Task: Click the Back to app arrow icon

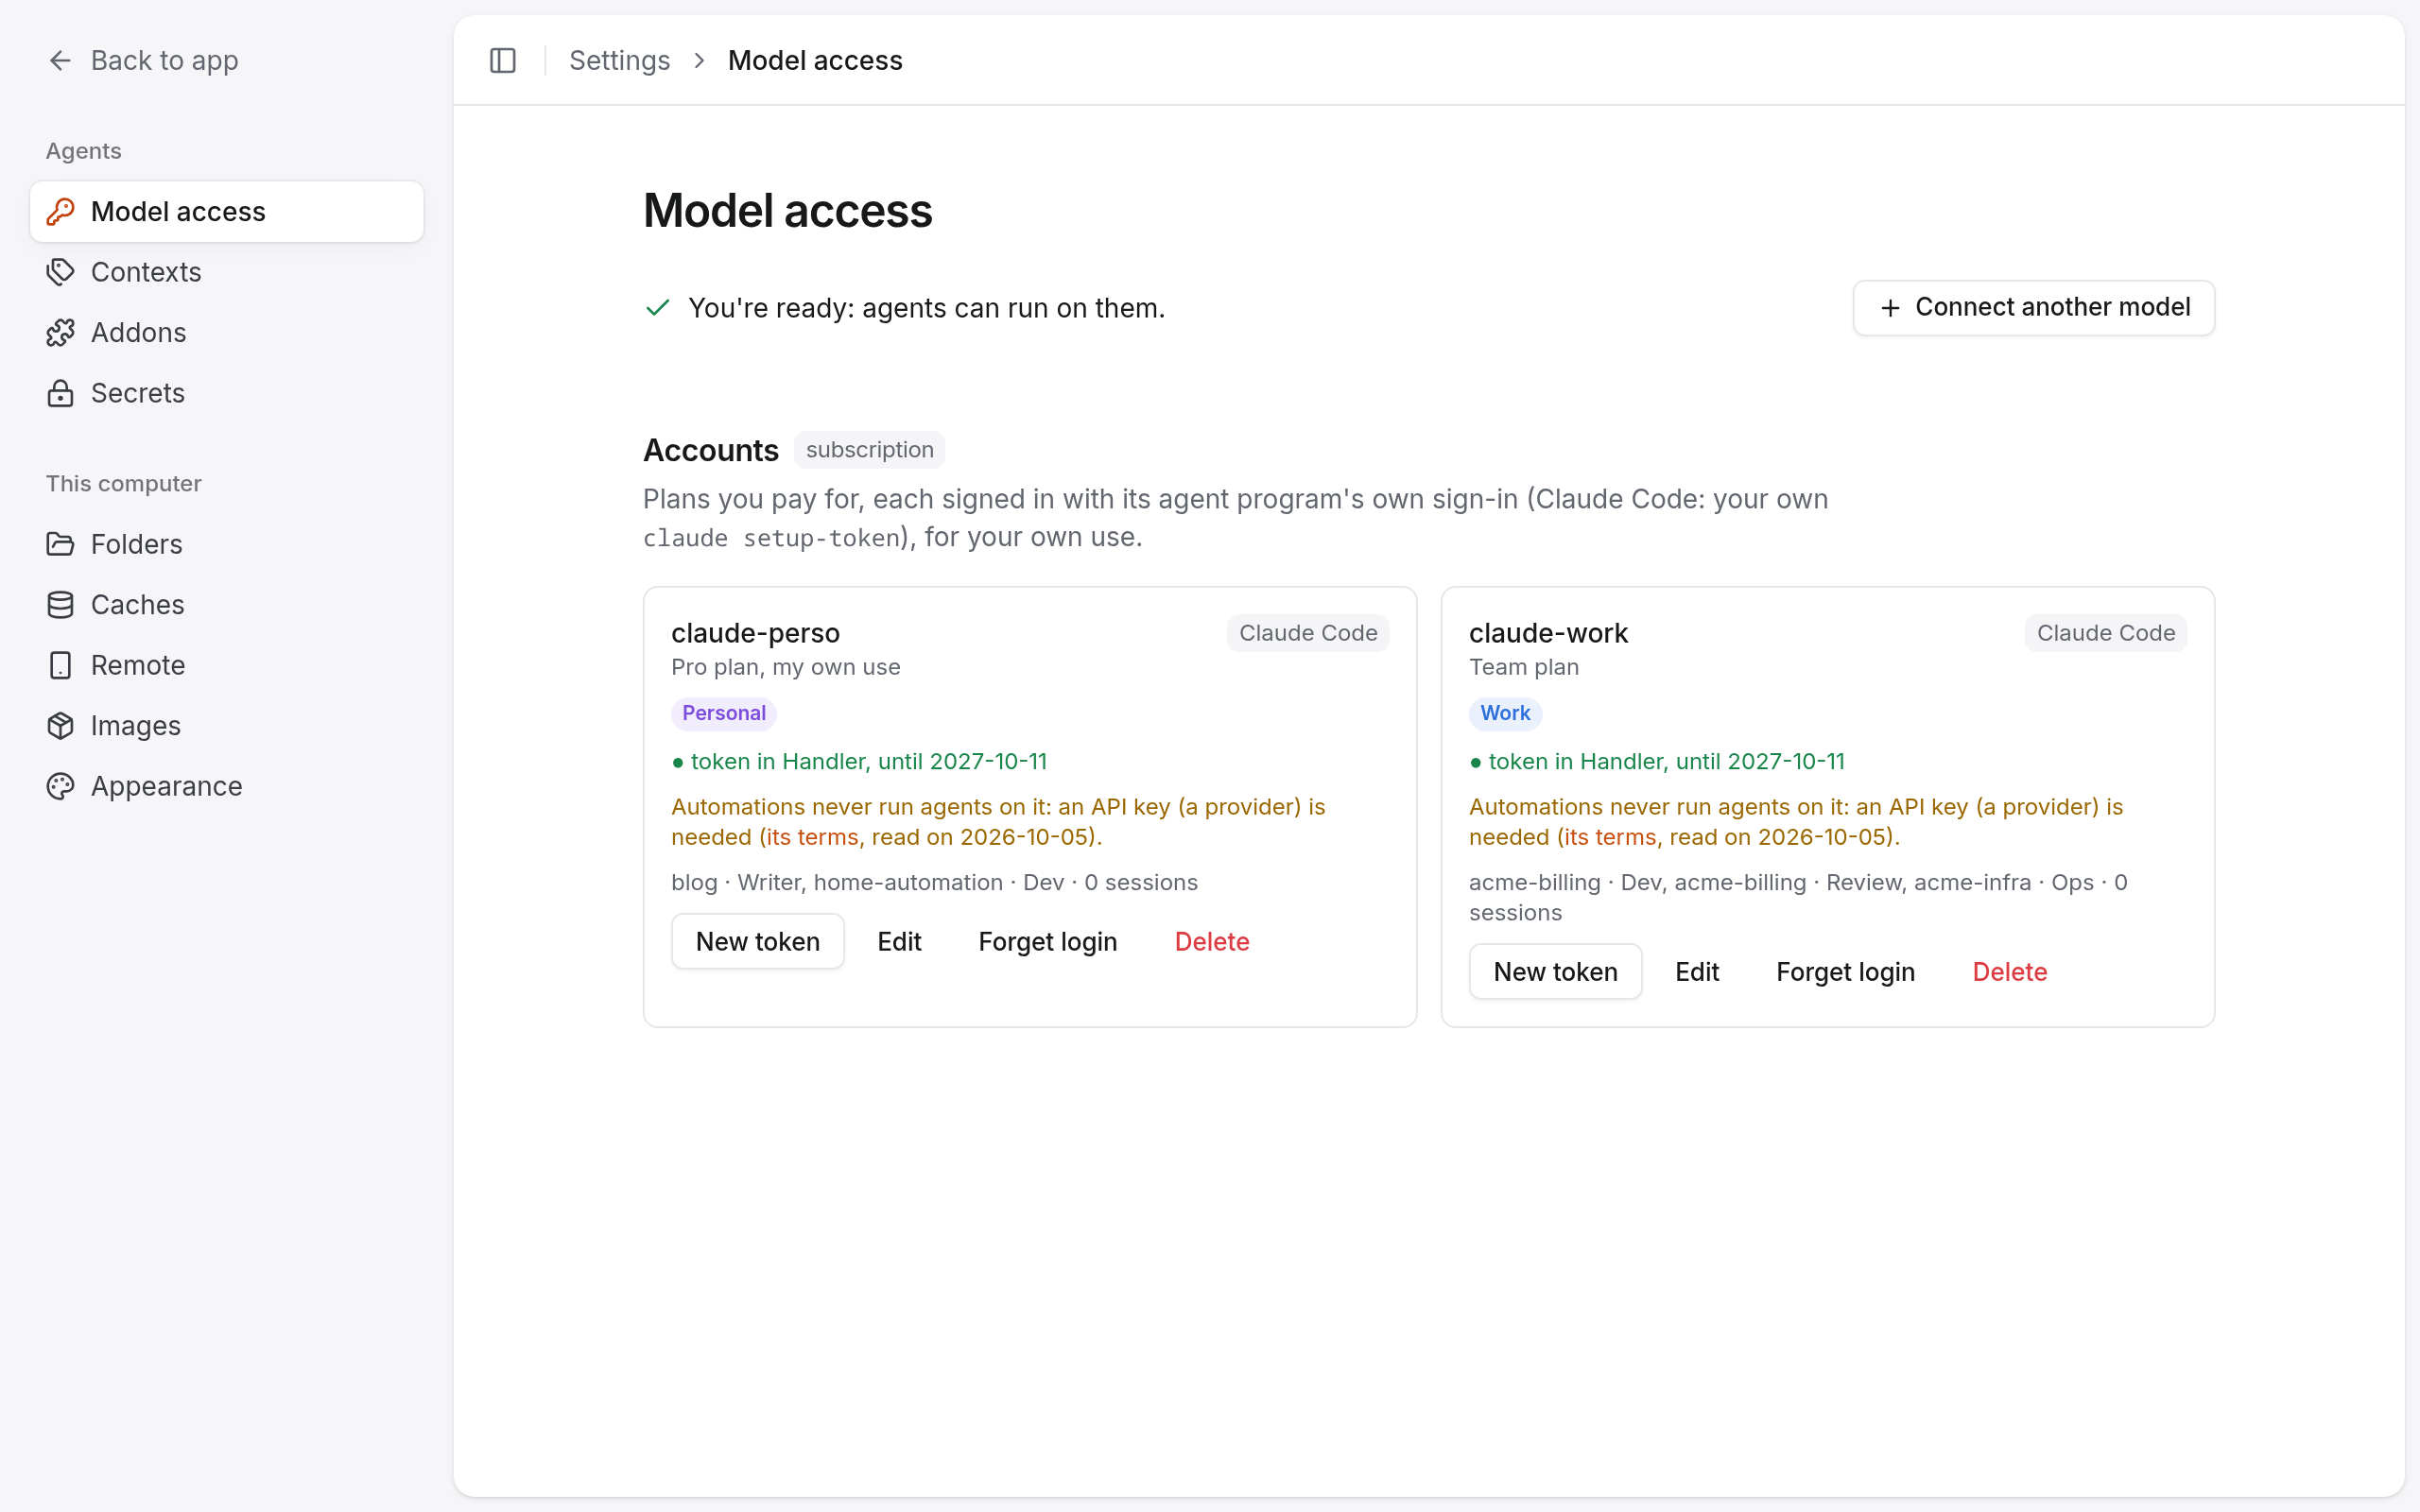Action: click(x=60, y=61)
